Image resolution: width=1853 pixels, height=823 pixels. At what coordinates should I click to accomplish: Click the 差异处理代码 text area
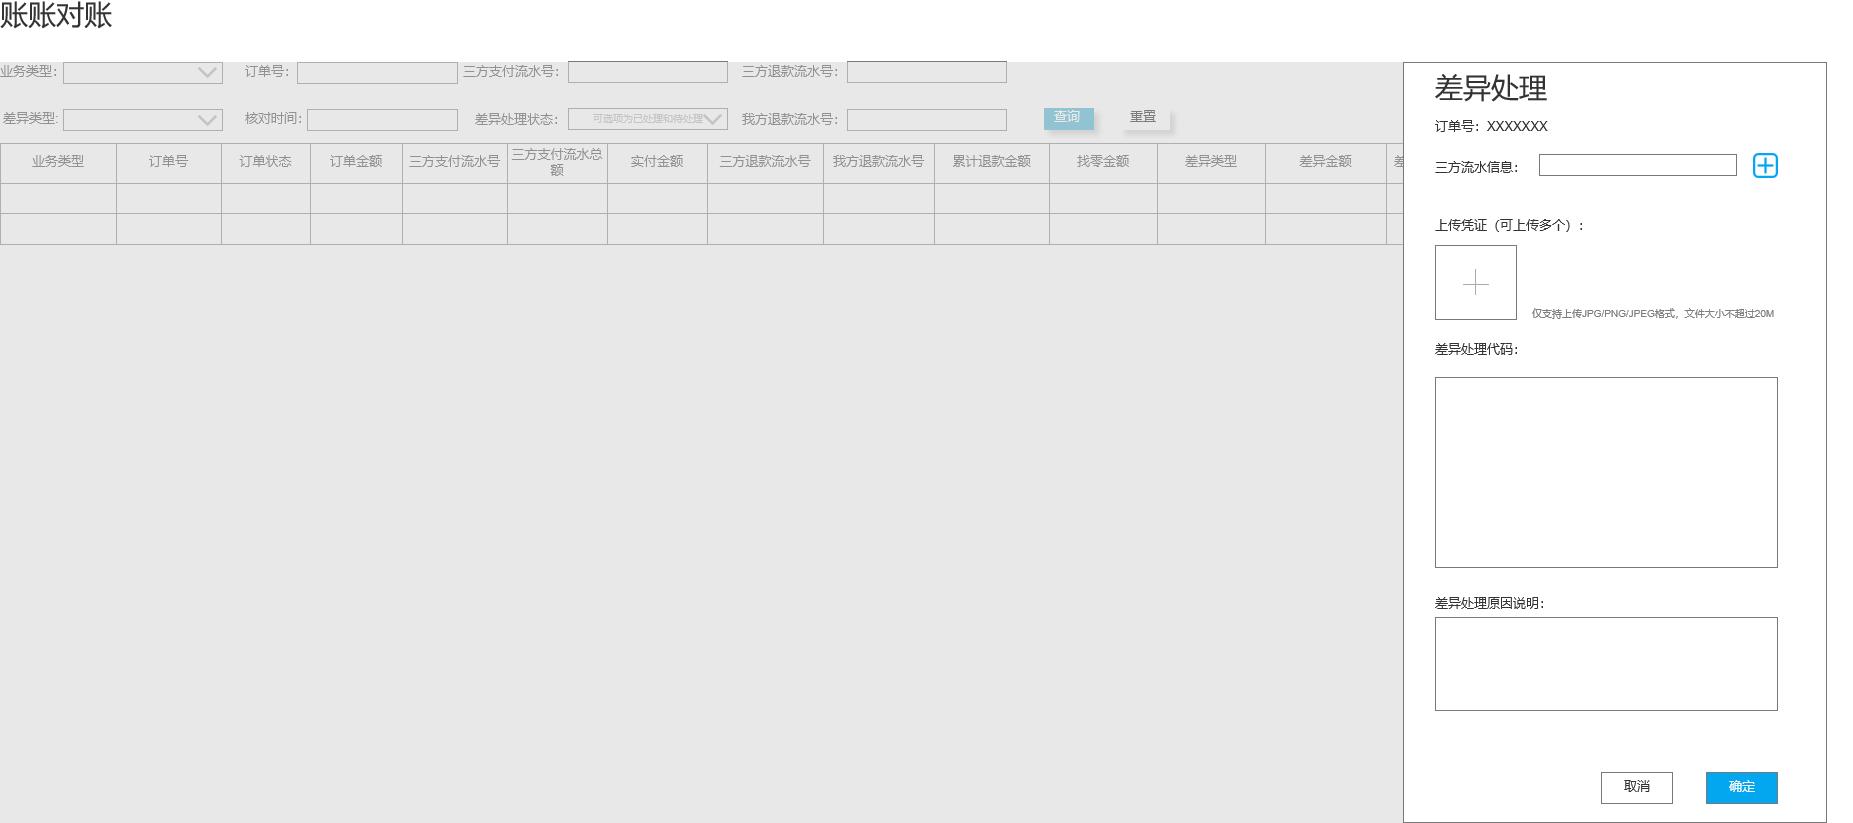(1606, 472)
